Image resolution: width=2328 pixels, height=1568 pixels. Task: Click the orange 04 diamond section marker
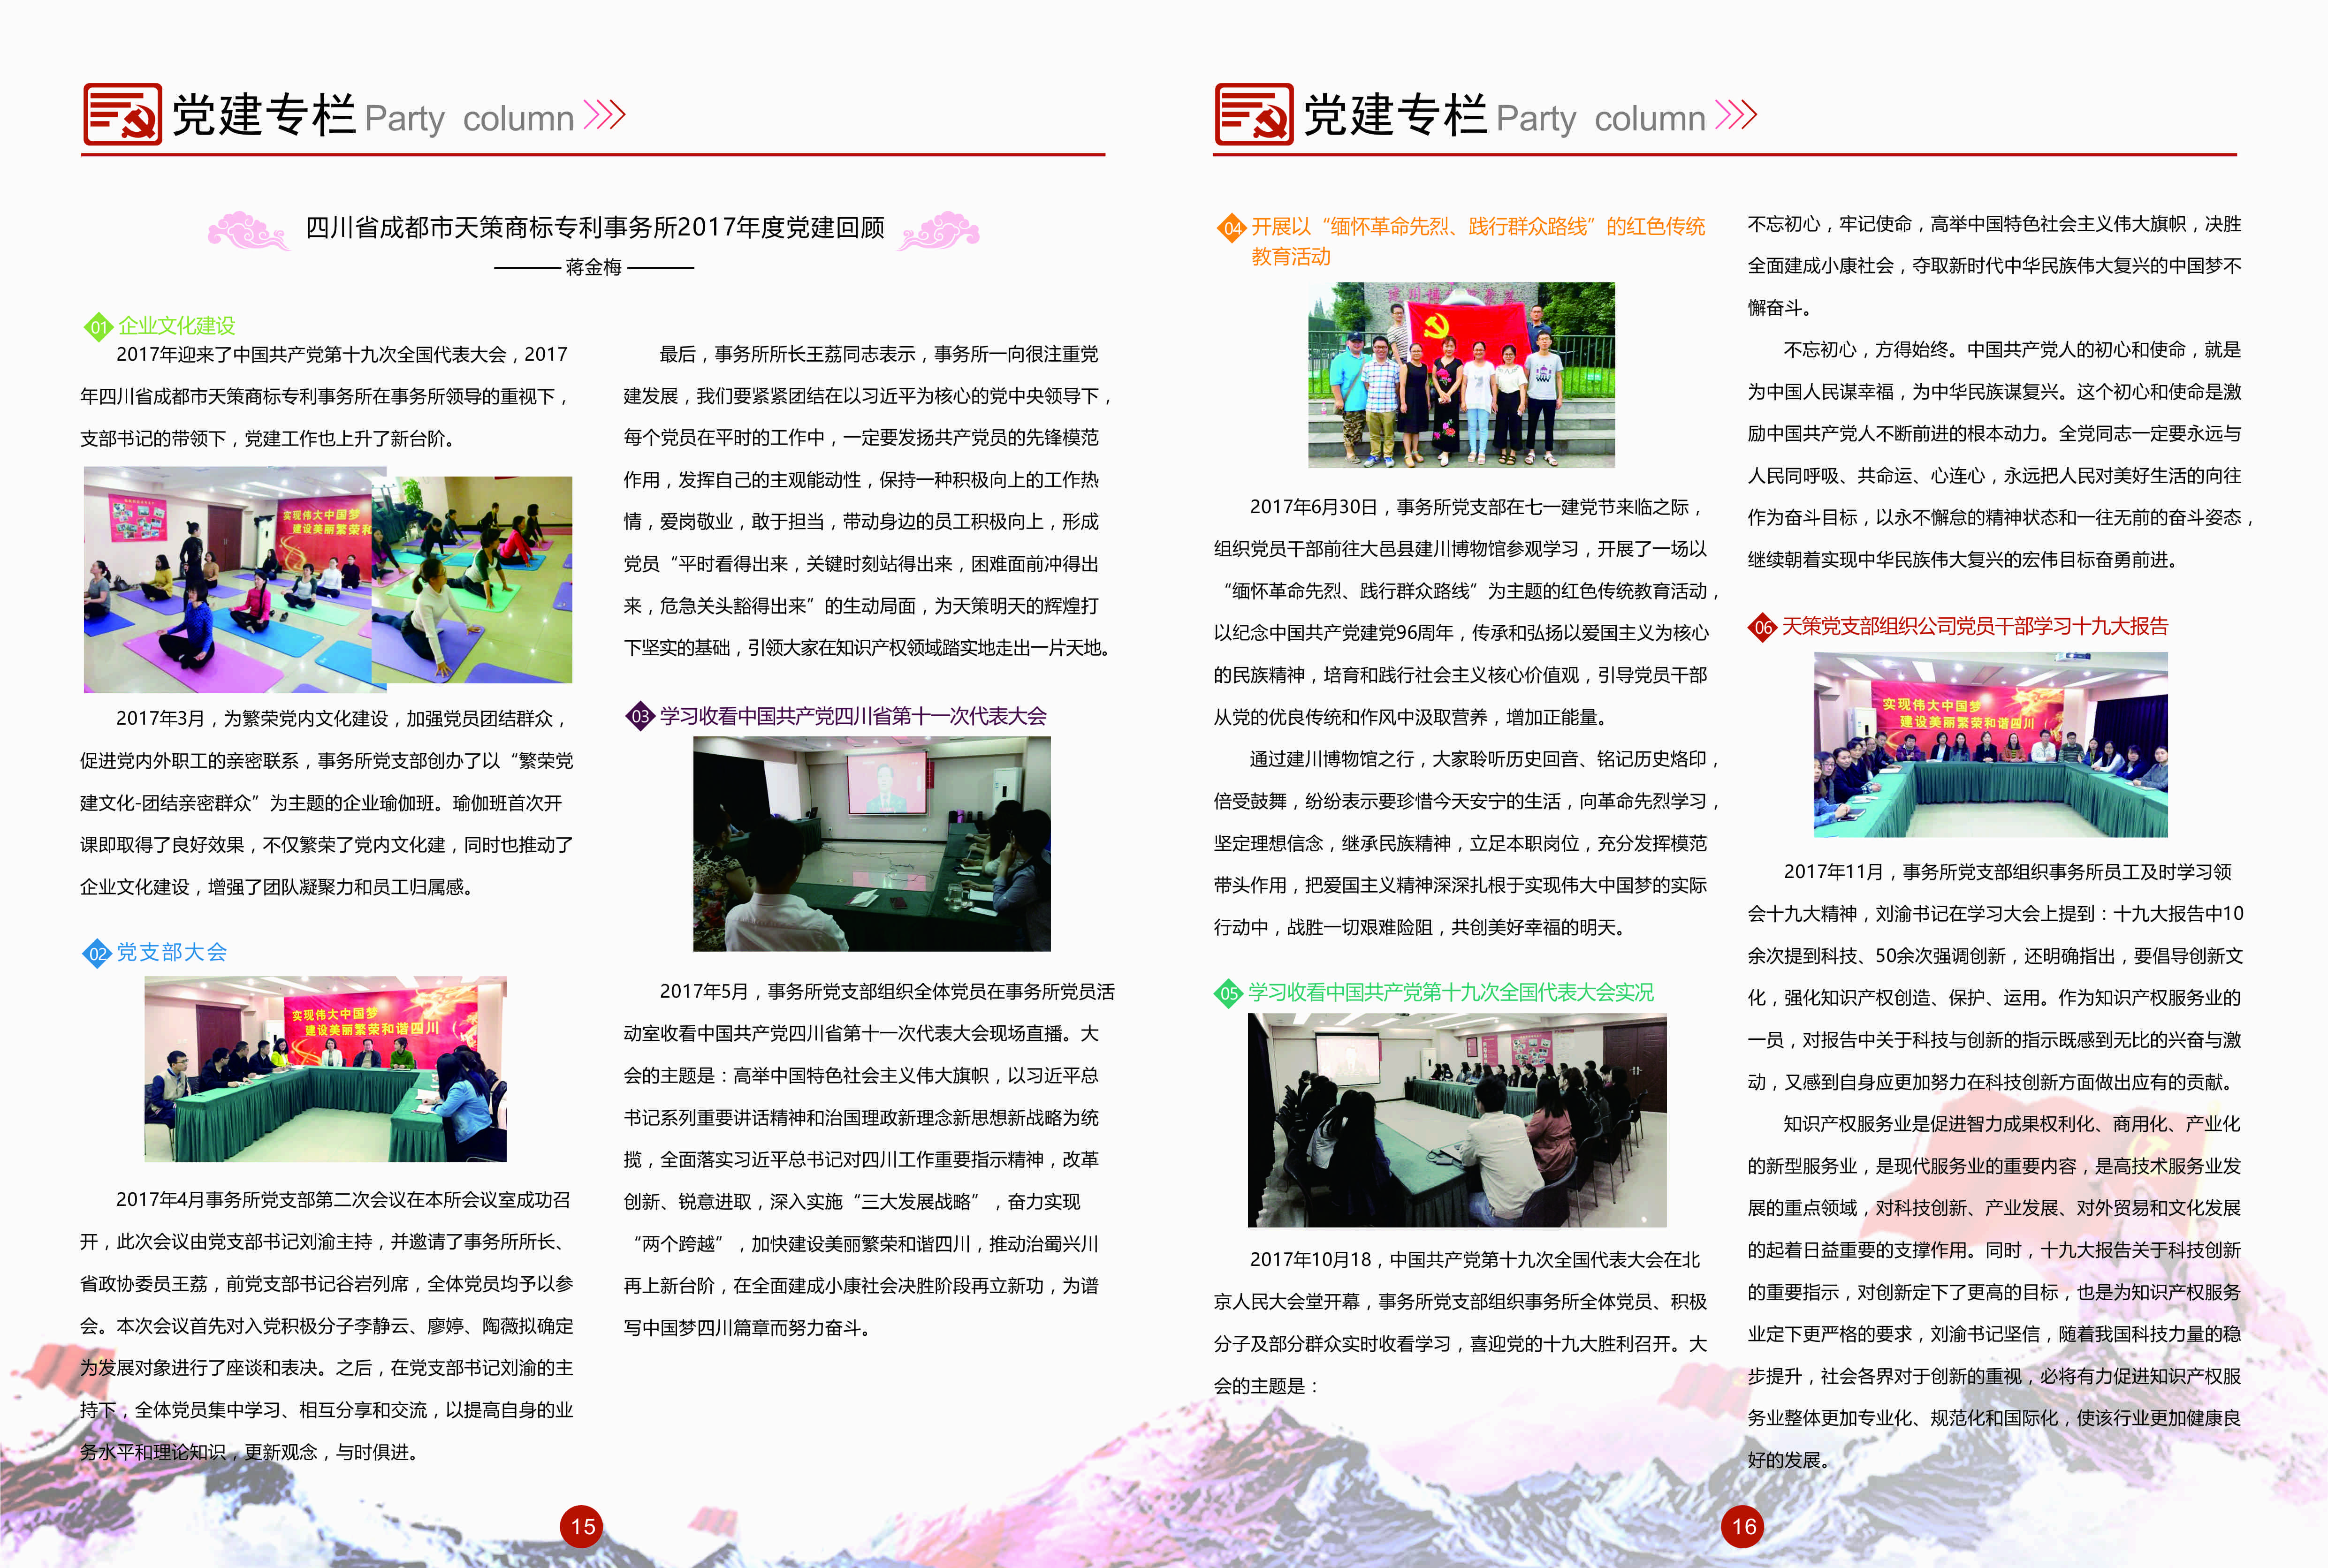[x=1231, y=228]
